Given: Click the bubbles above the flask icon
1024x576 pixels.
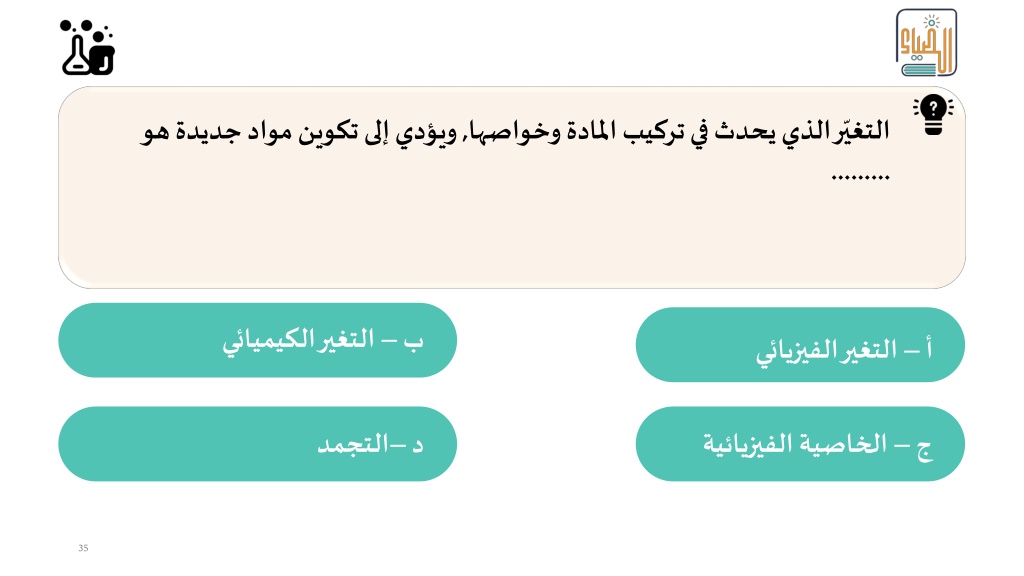Looking at the screenshot, I should click(85, 27).
